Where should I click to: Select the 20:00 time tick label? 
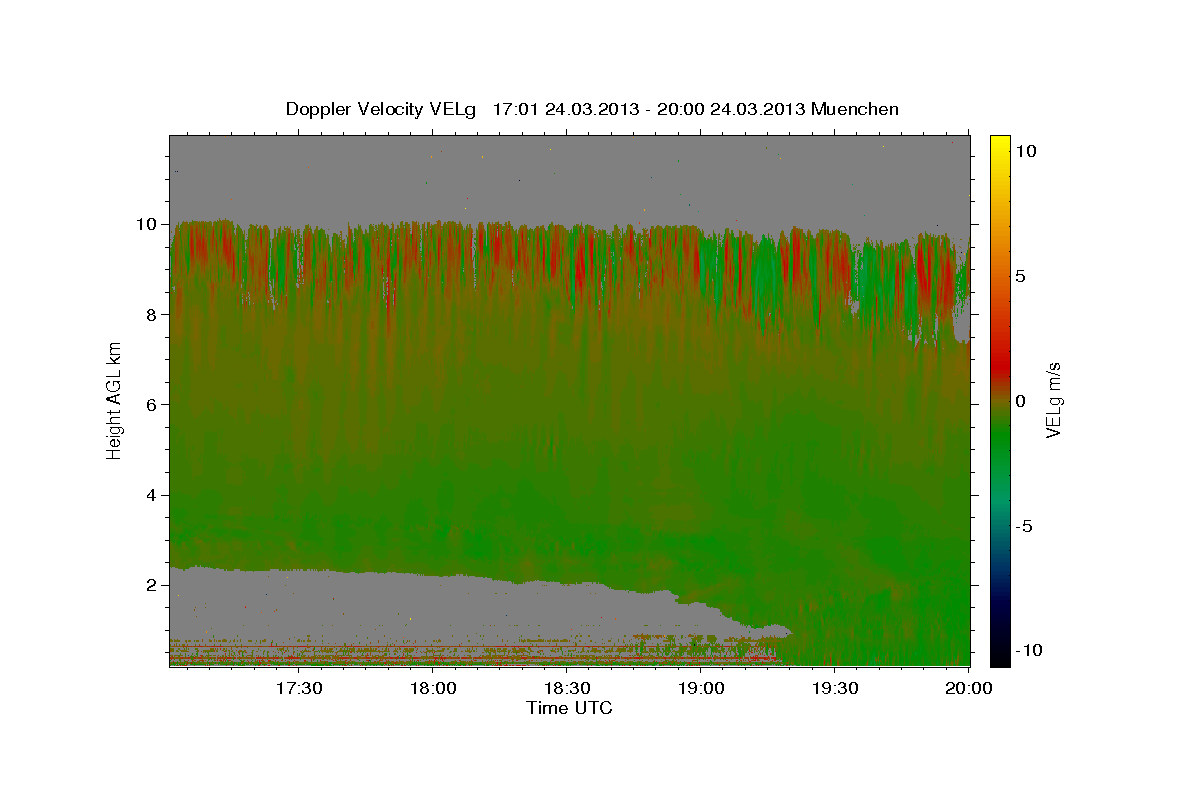tap(969, 688)
